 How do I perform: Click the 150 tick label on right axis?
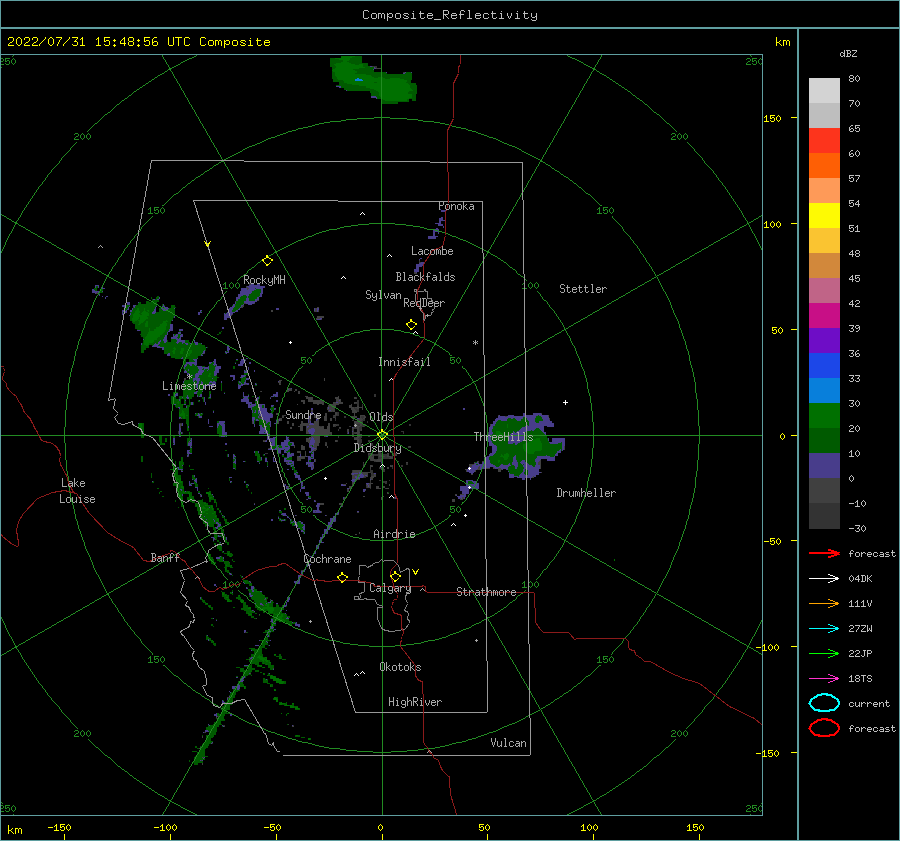[x=772, y=118]
